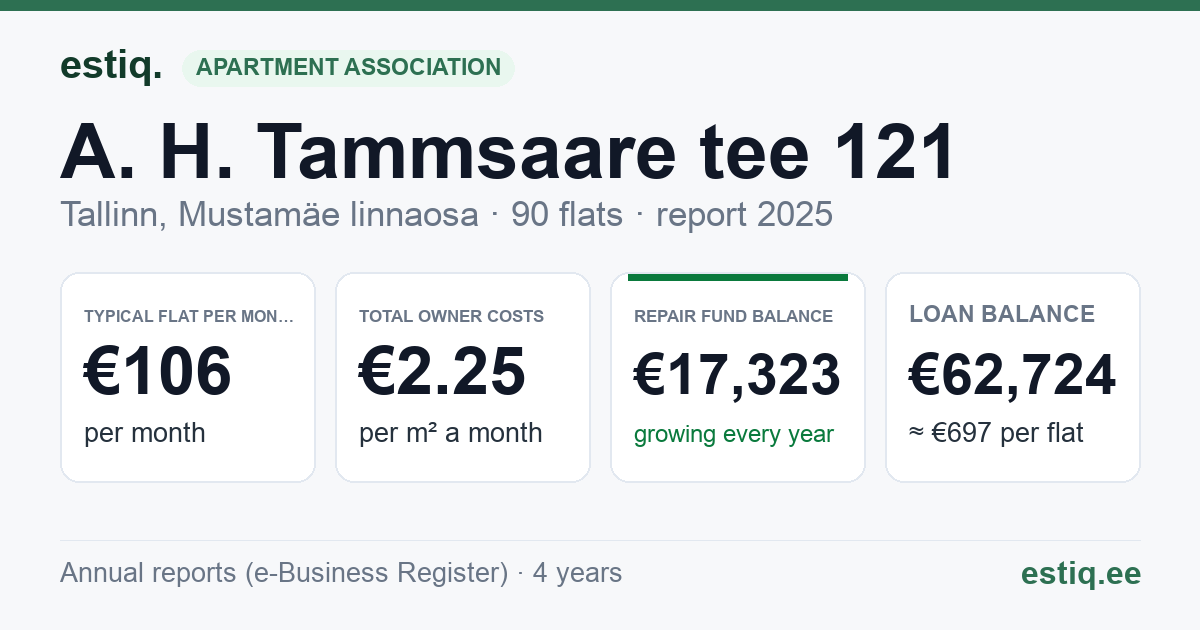The width and height of the screenshot is (1200, 630).
Task: Click the TYPICAL FLAT PER MON… label
Action: [x=189, y=316]
